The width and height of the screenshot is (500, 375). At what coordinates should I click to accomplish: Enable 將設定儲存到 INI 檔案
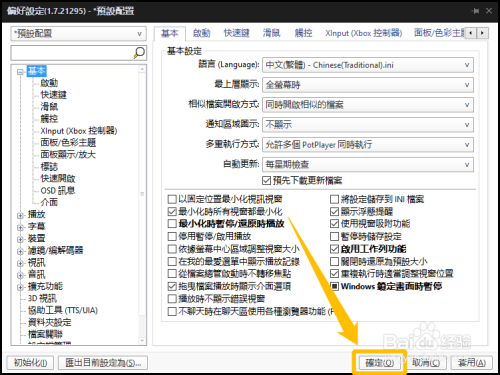pyautogui.click(x=334, y=199)
